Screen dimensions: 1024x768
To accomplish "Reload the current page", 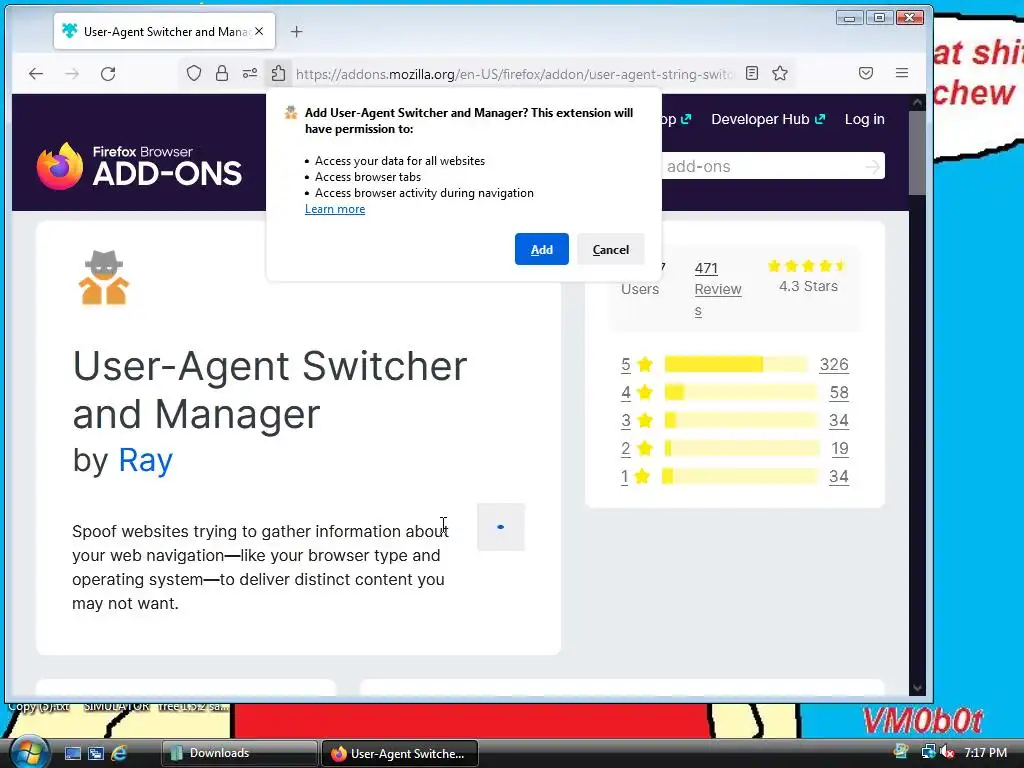I will click(108, 74).
